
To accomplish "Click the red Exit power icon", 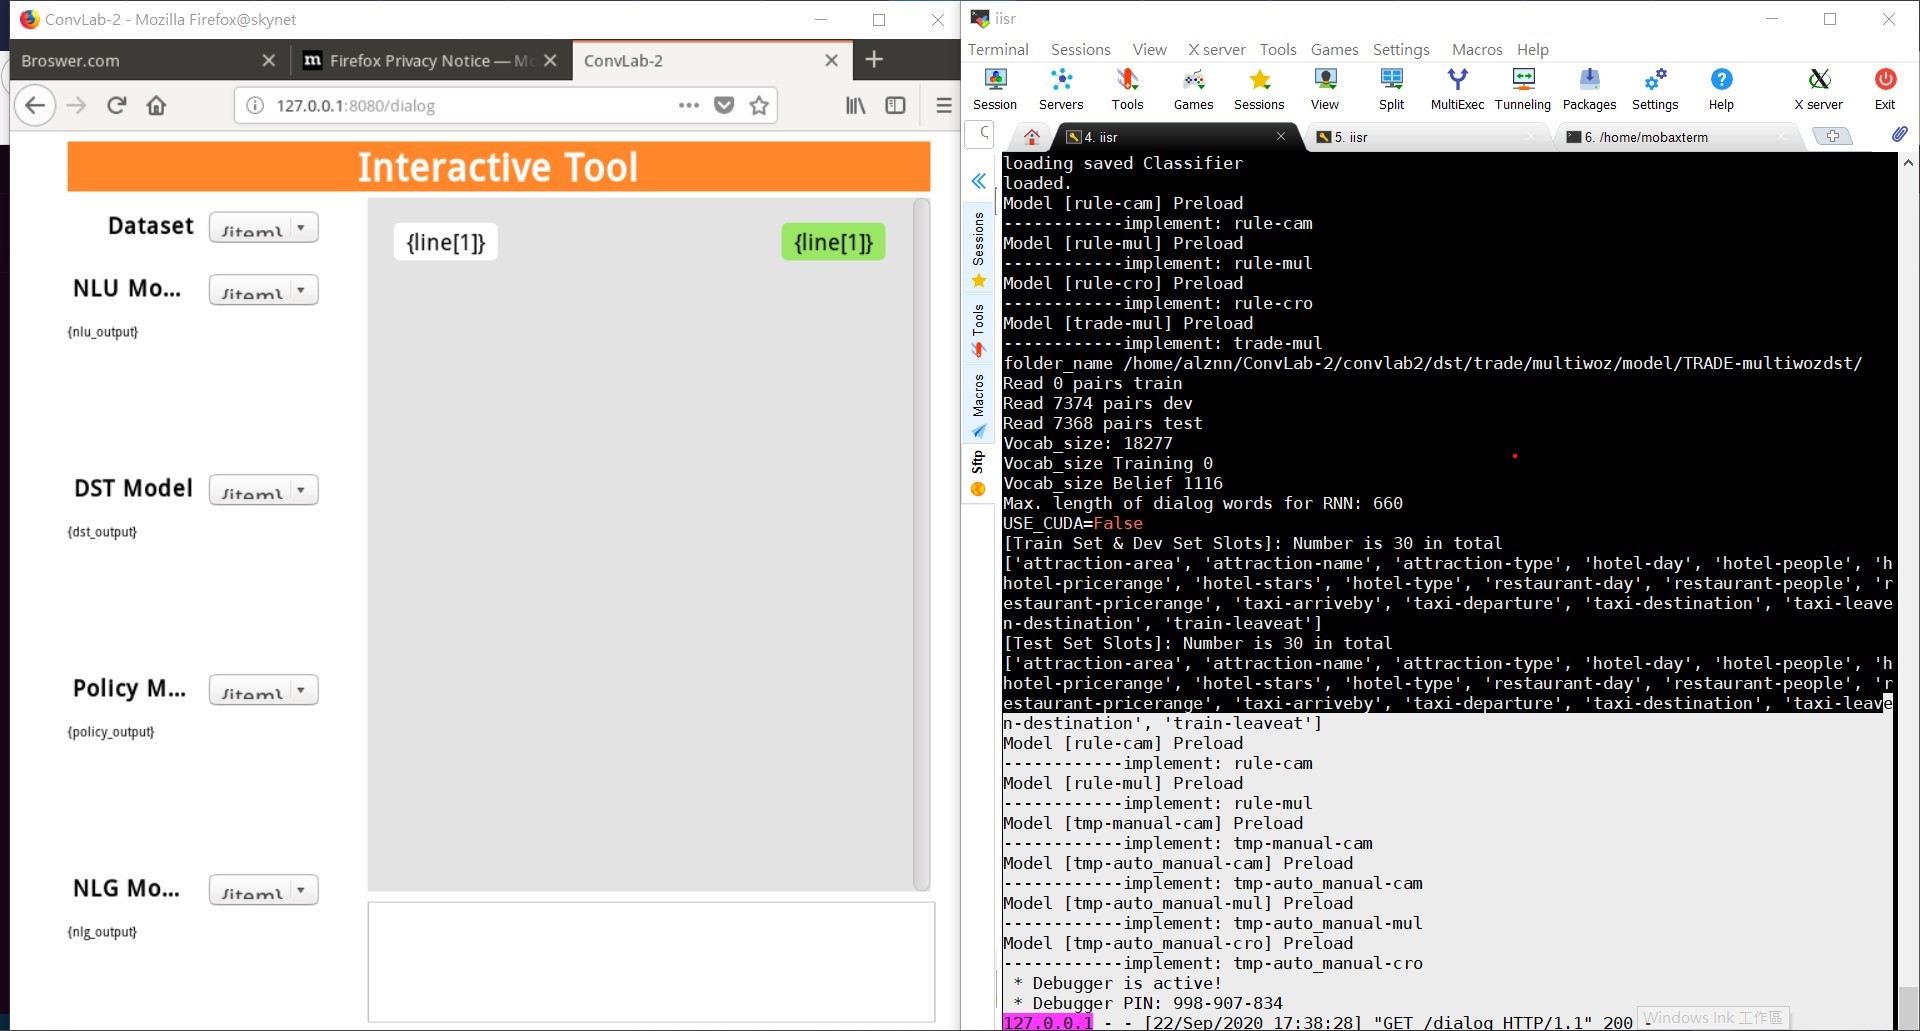I will (1885, 88).
